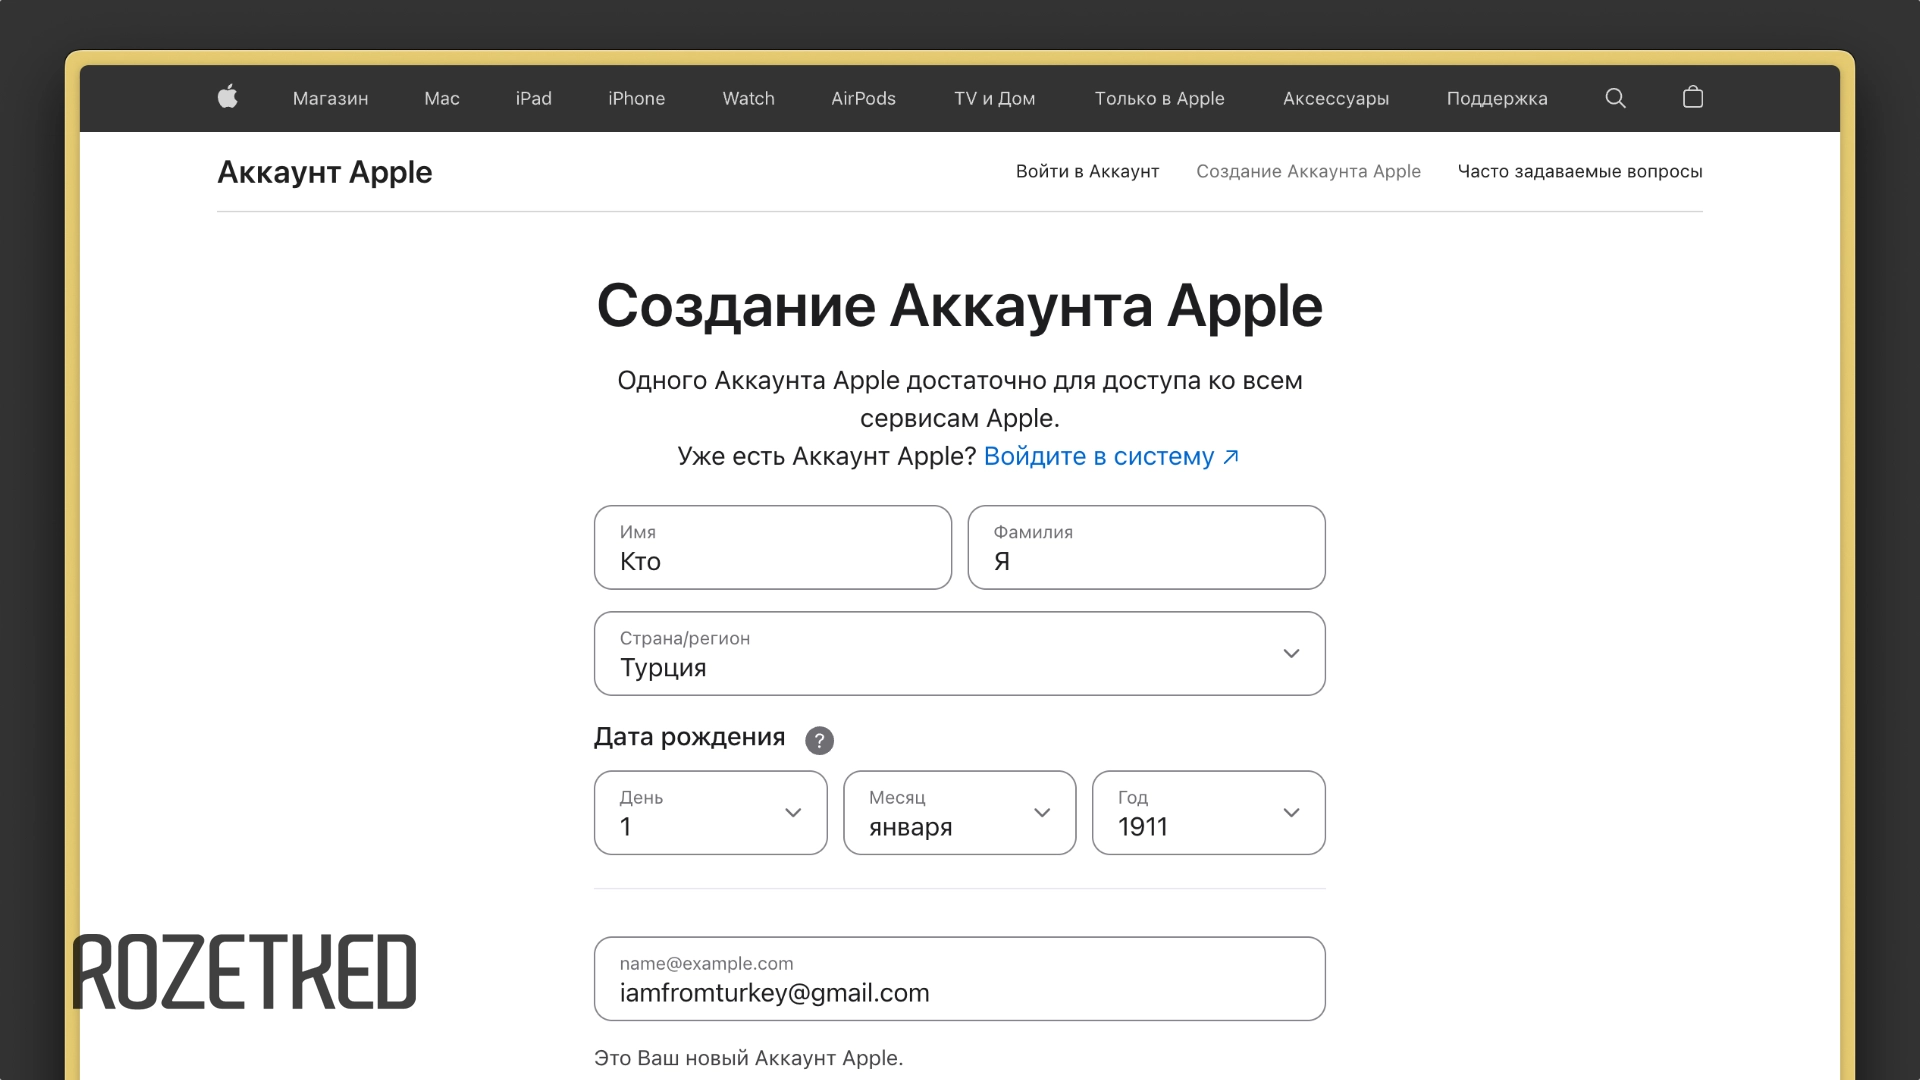Open the Поддержка menu item
Screen dimensions: 1920x1080
click(x=1496, y=98)
